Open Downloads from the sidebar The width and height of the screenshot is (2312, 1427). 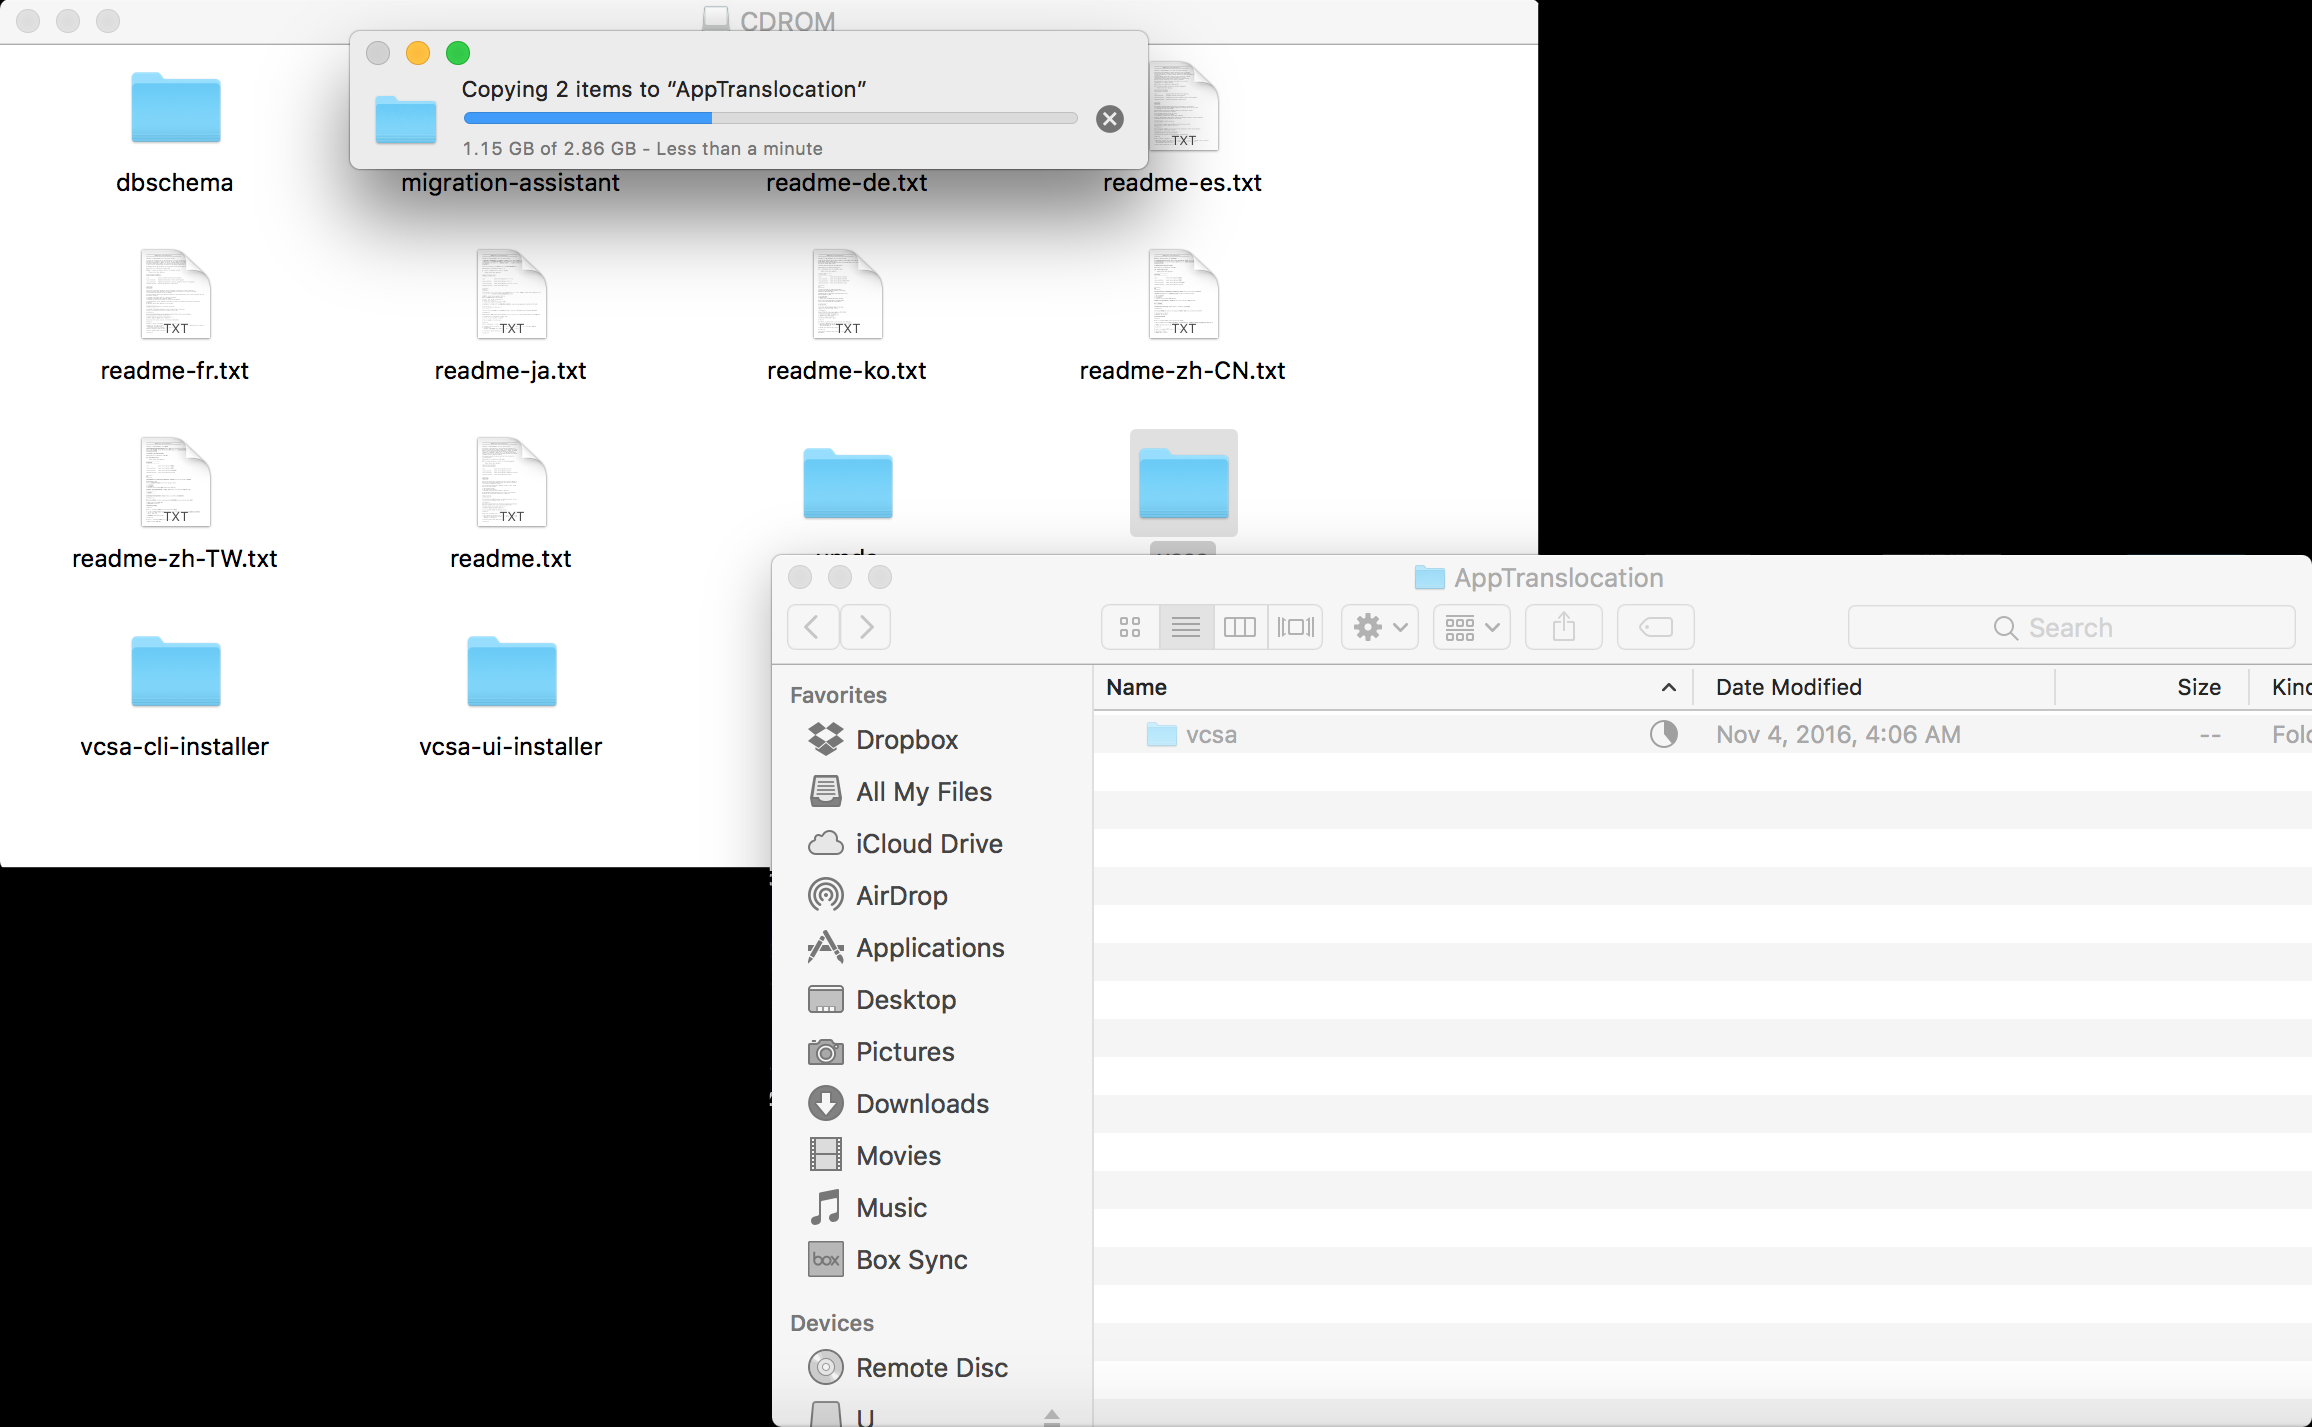[x=922, y=1103]
